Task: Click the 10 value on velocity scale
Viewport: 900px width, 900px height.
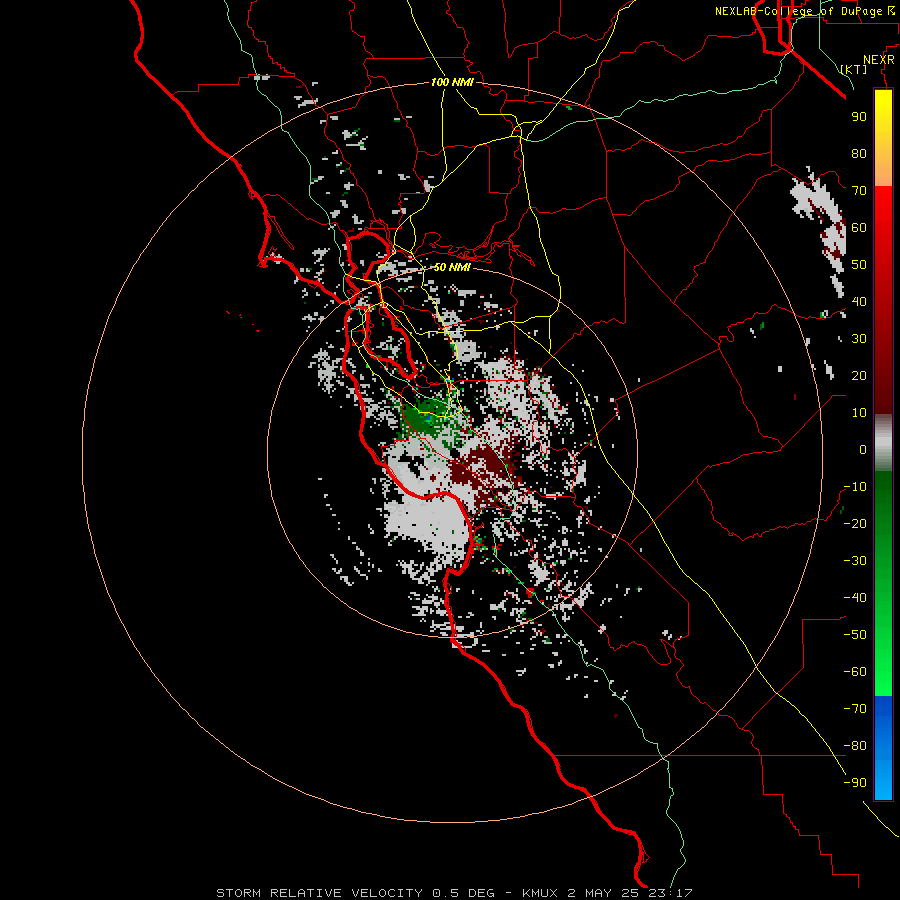Action: coord(859,413)
